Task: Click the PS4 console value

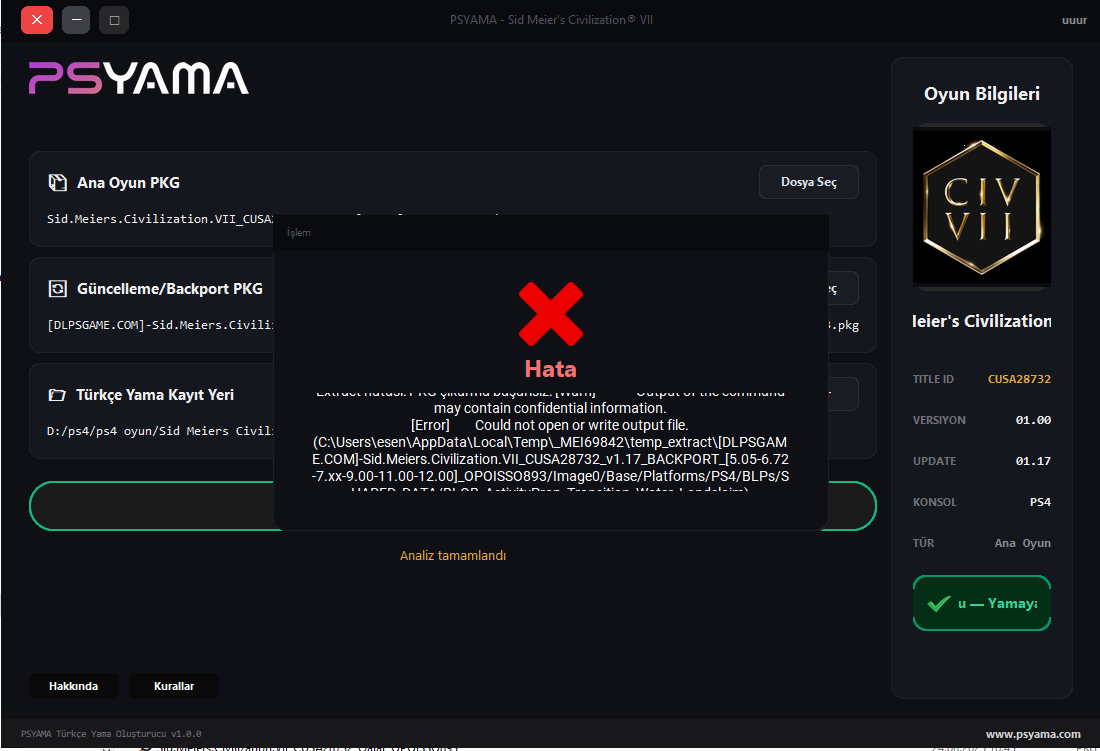Action: click(x=1040, y=502)
